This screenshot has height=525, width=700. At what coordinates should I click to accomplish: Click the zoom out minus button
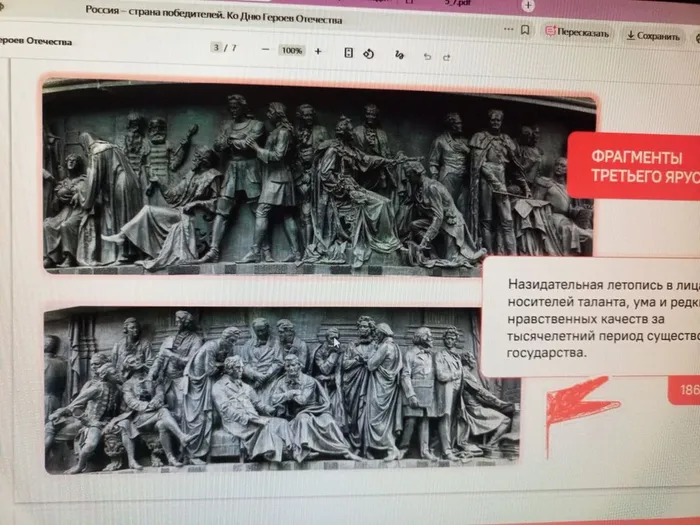click(x=265, y=50)
